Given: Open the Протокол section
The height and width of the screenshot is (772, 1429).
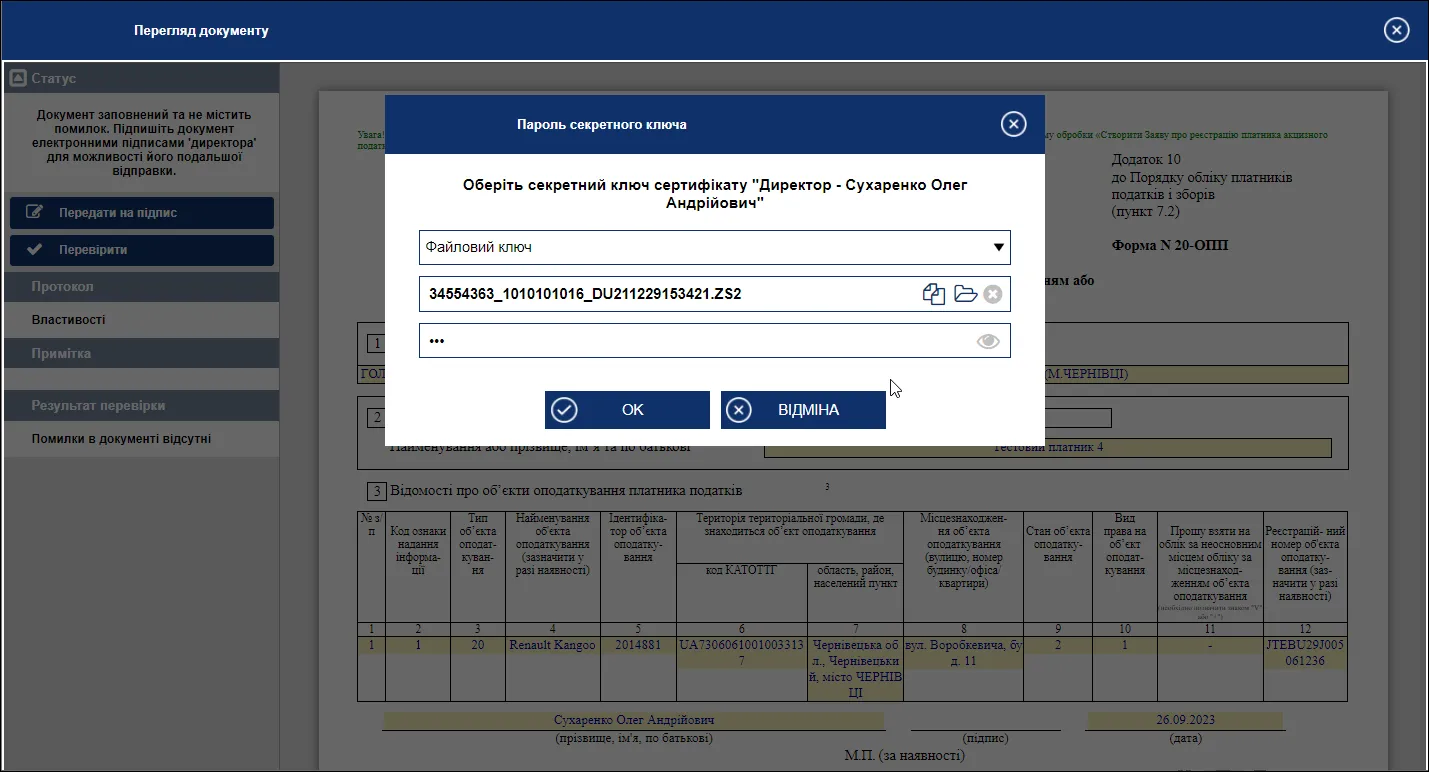Looking at the screenshot, I should [141, 286].
